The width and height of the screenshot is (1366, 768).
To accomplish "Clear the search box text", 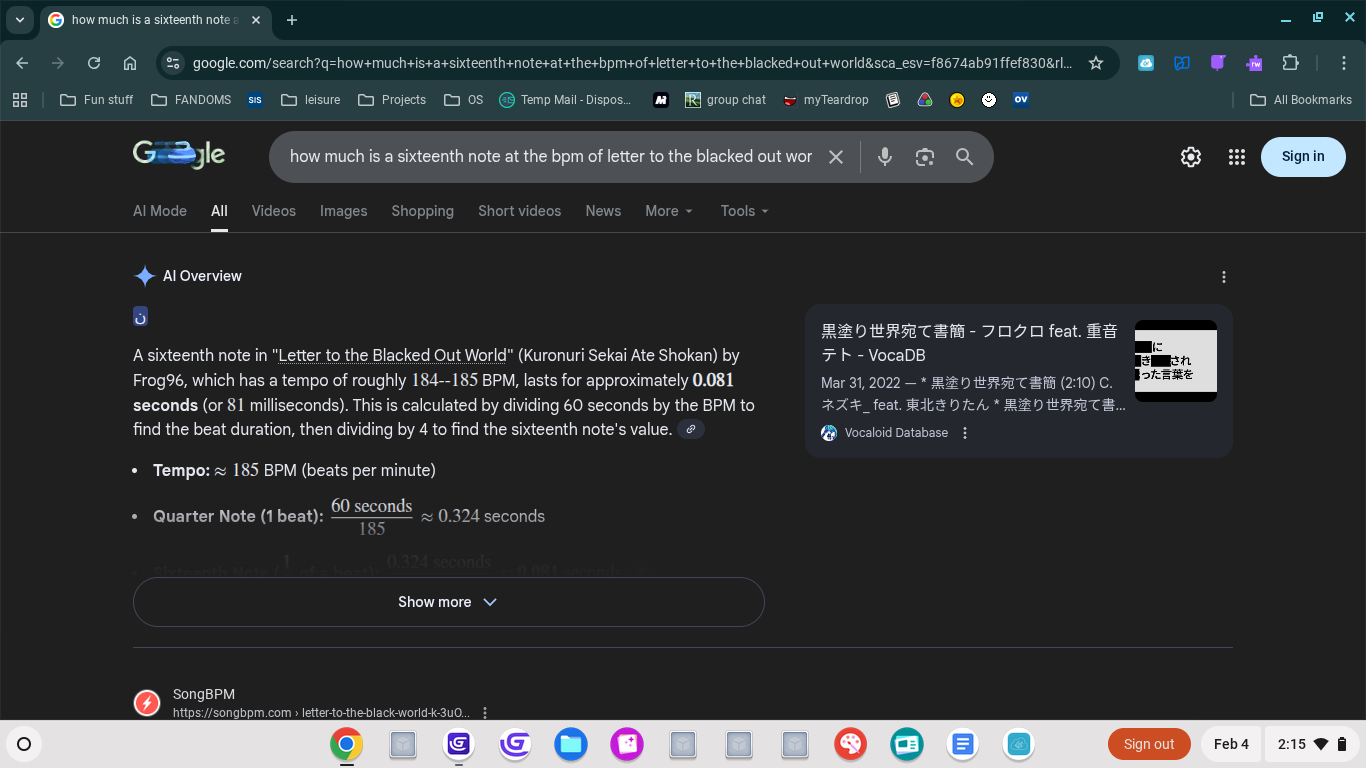I will point(836,157).
